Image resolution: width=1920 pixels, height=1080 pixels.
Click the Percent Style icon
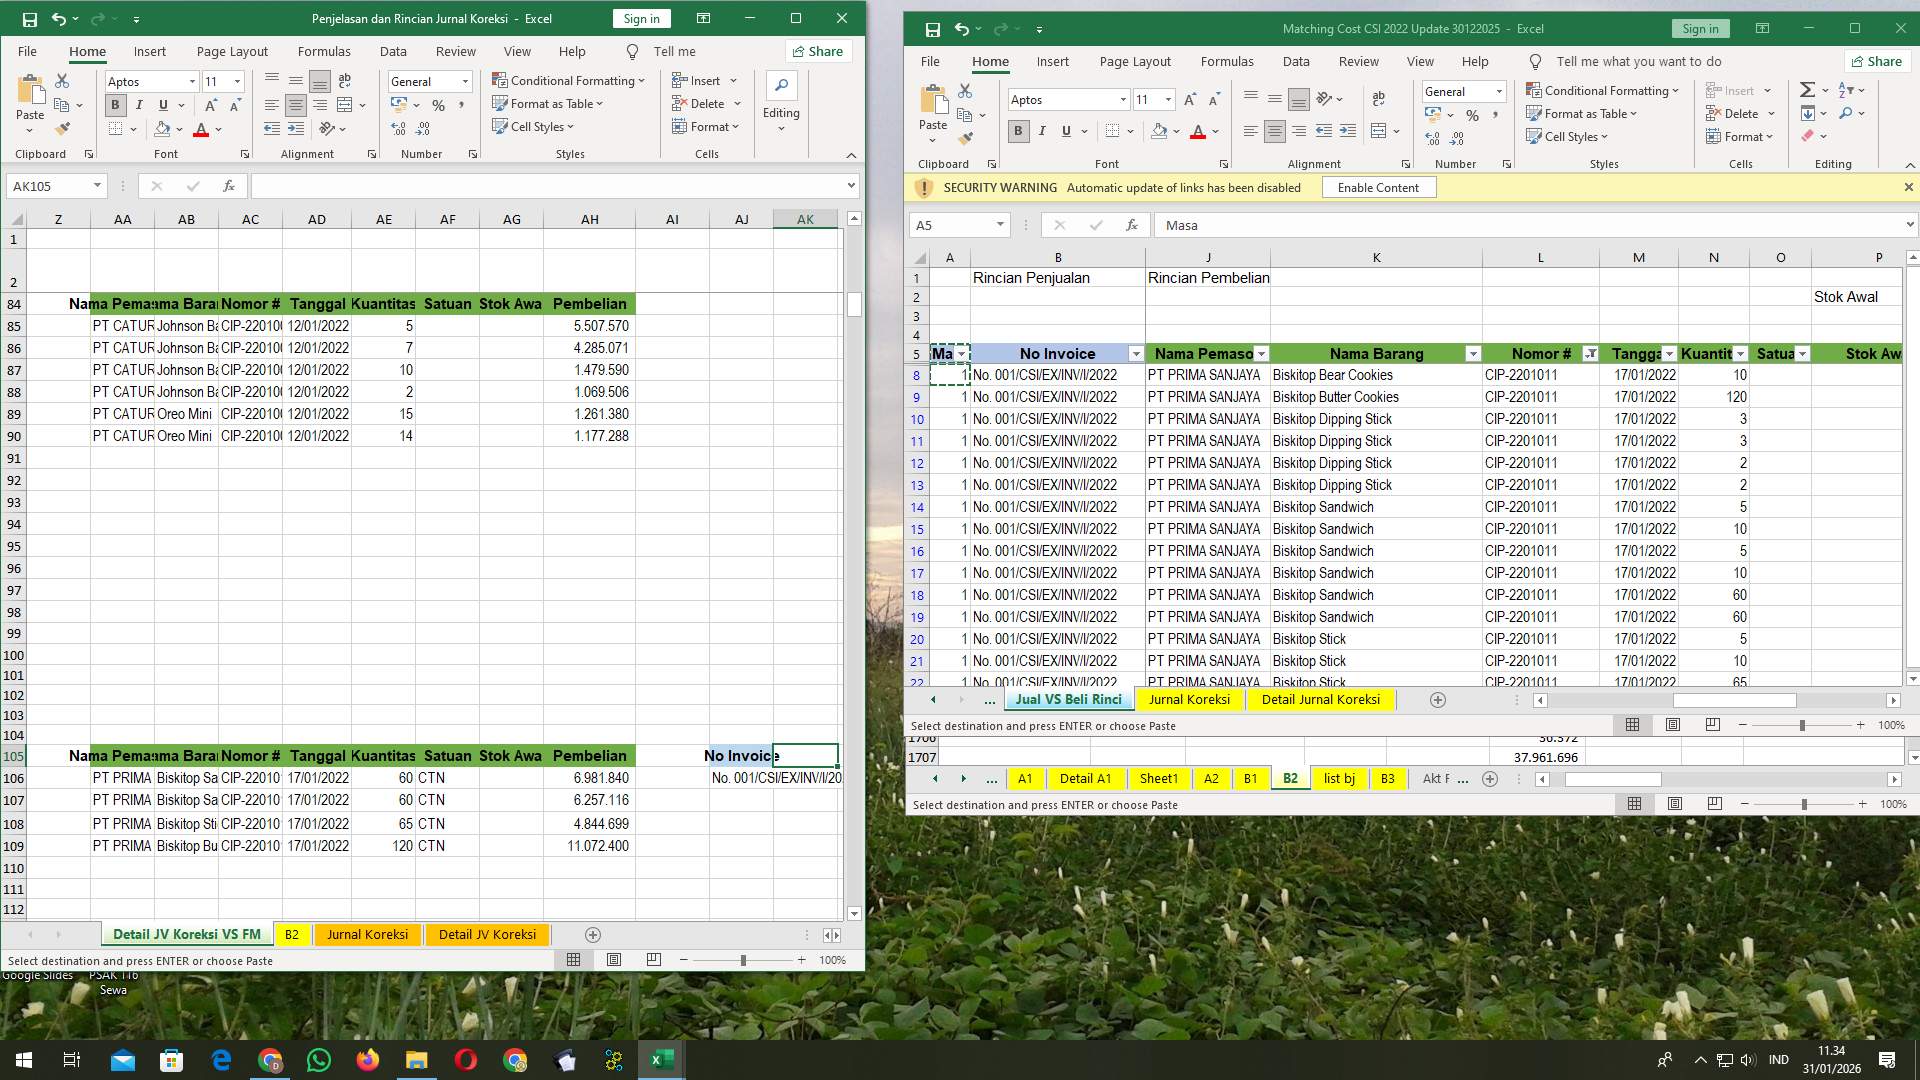[x=436, y=103]
